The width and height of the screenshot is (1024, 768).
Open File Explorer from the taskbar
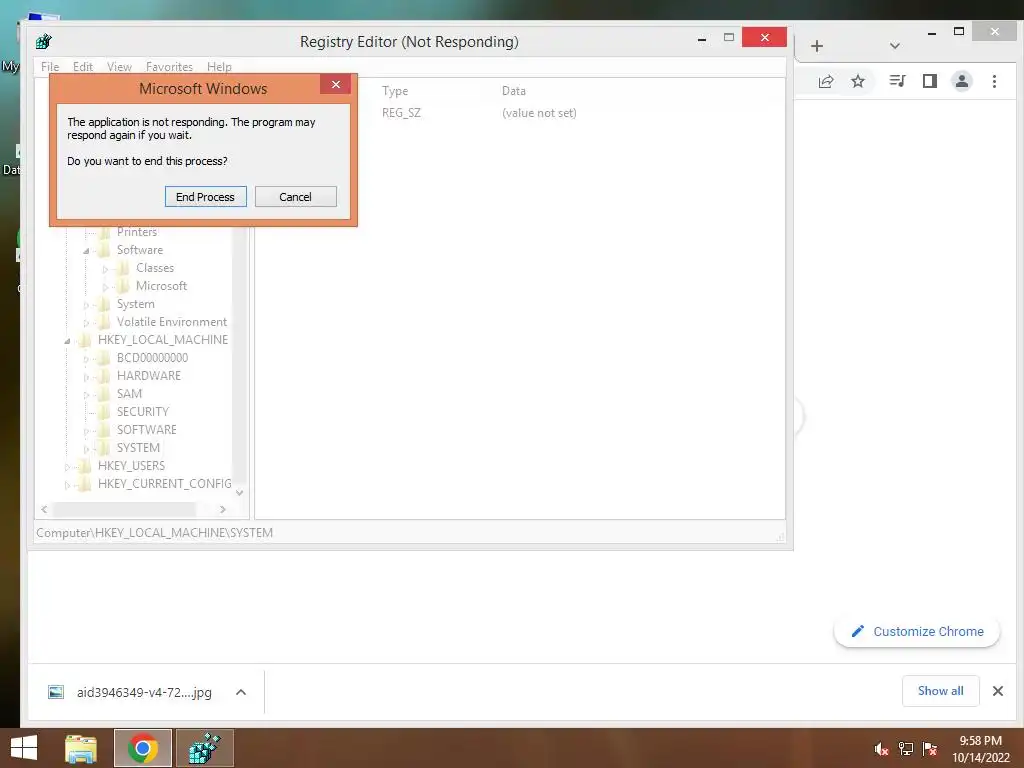[x=81, y=748]
